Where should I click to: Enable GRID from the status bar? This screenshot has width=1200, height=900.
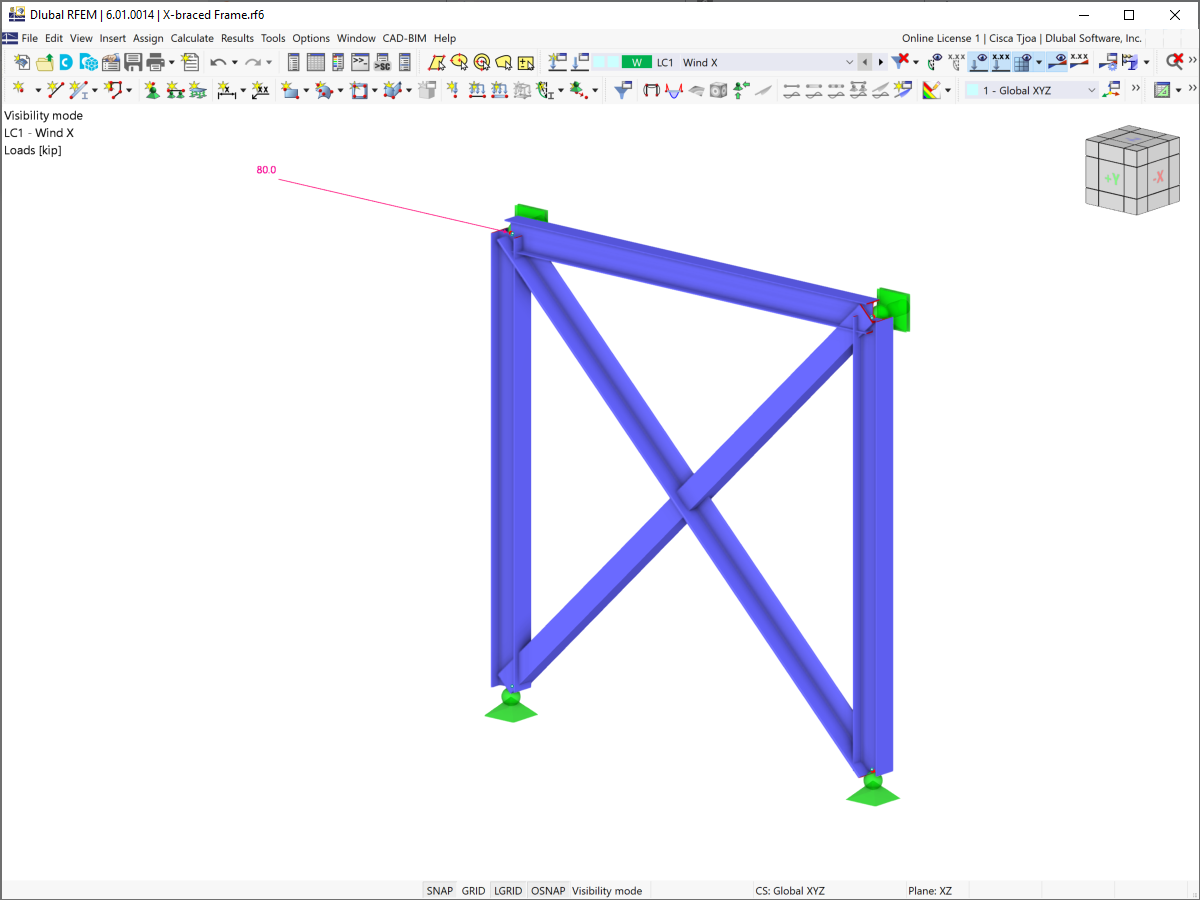[x=473, y=890]
